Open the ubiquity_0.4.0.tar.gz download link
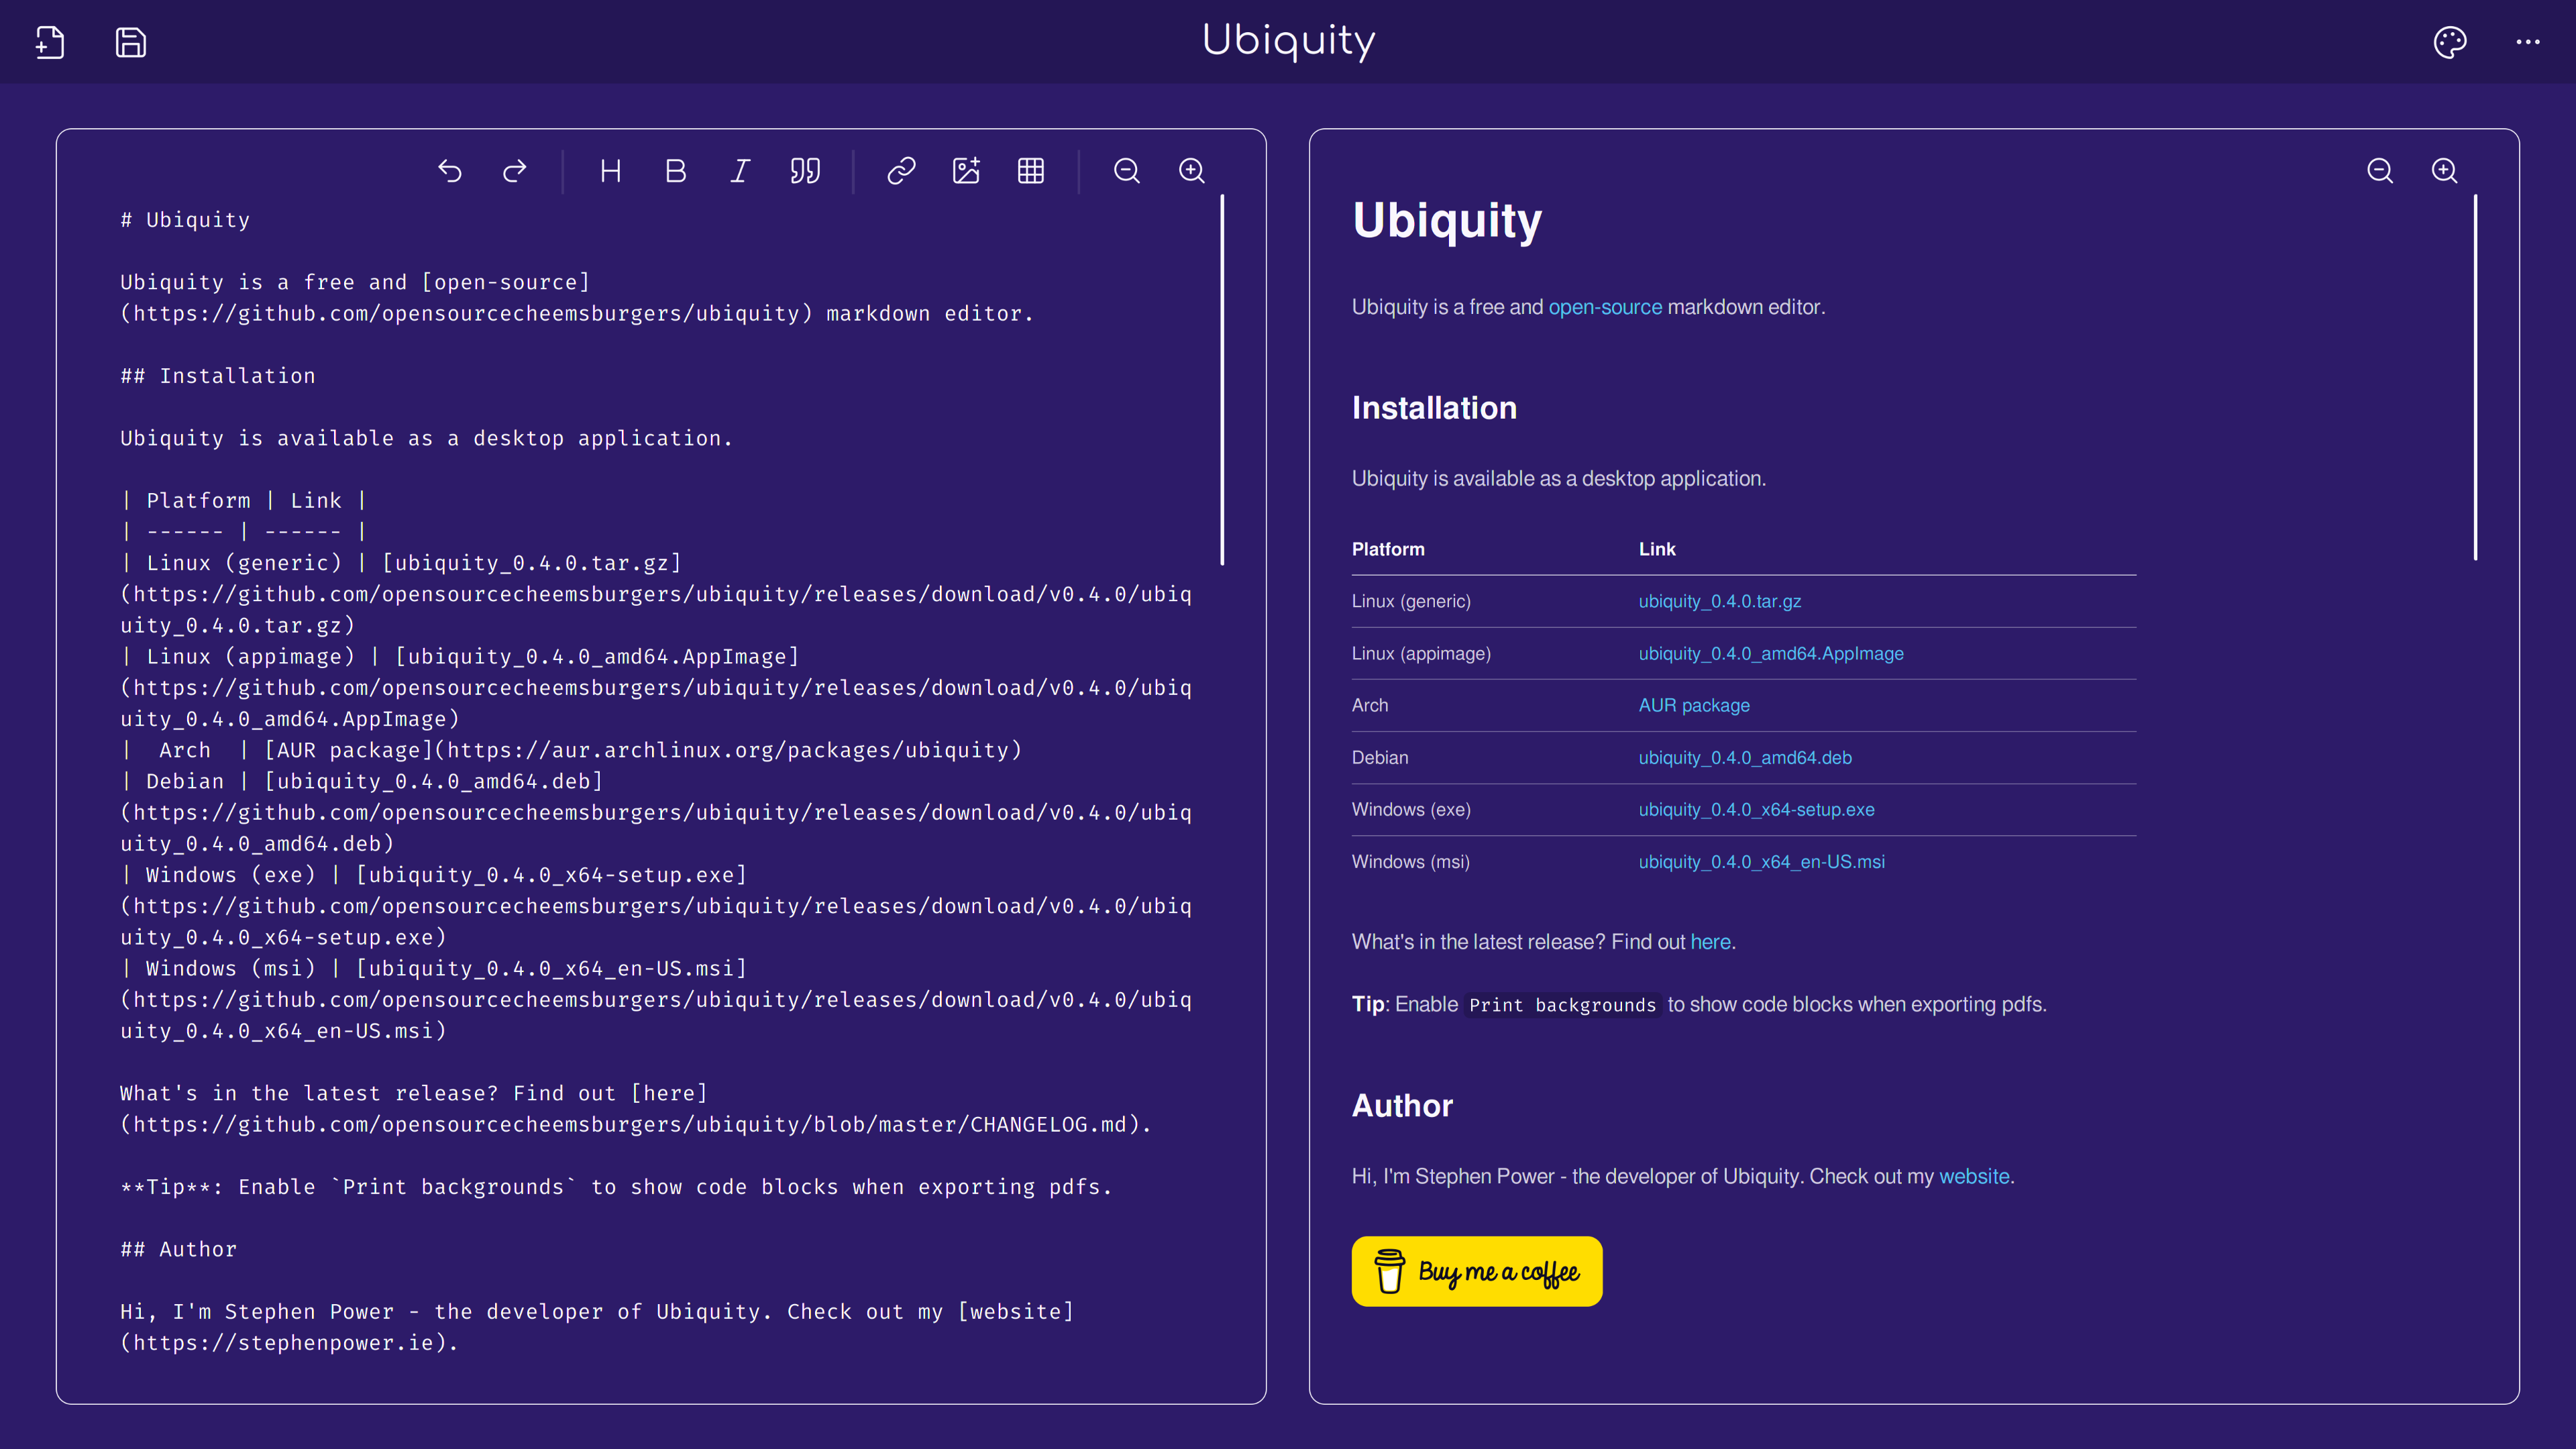Screen dimensions: 2576x1449 tap(1719, 601)
